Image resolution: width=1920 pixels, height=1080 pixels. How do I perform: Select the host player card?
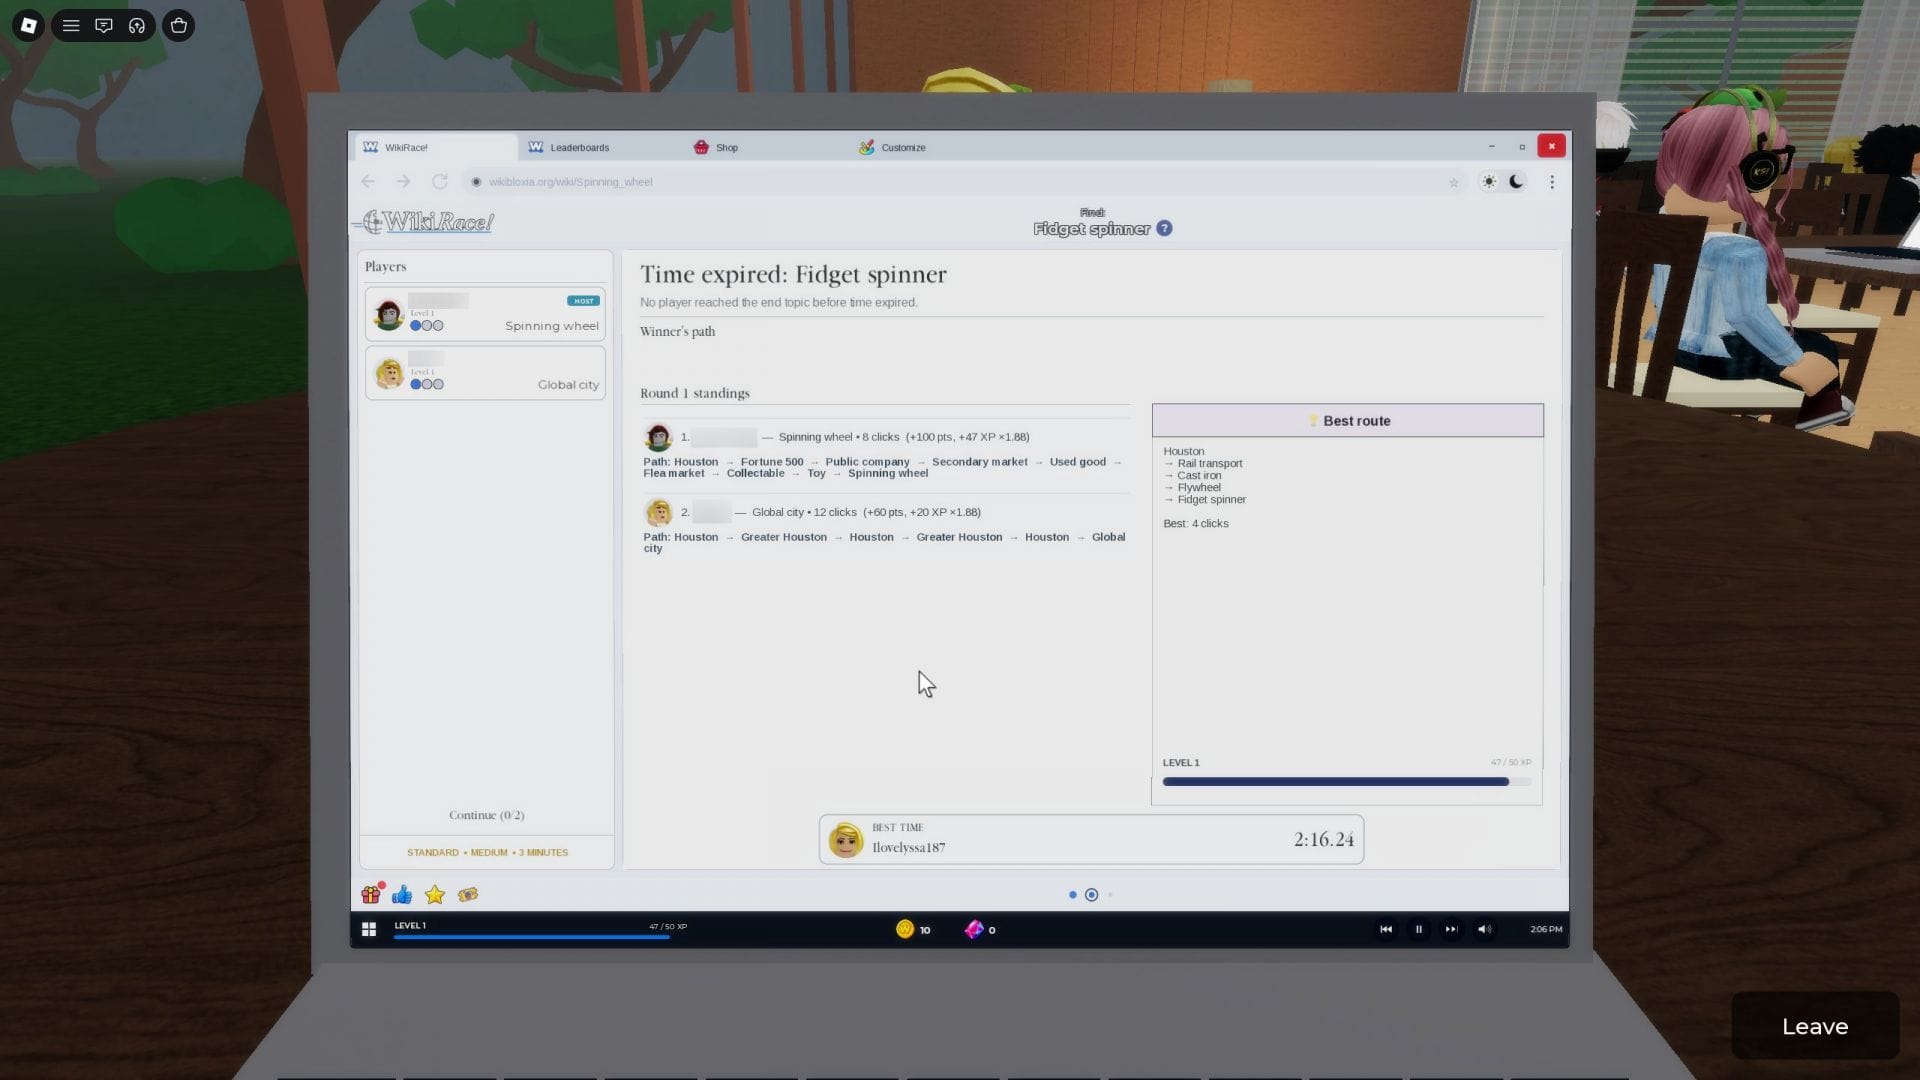485,315
